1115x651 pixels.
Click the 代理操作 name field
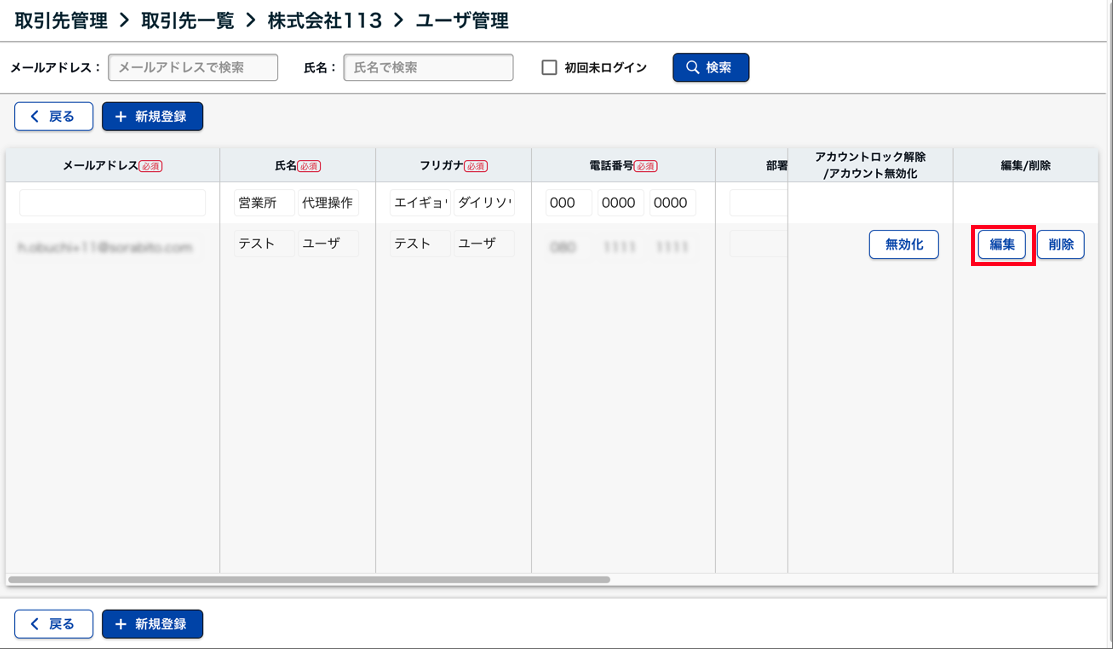327,203
